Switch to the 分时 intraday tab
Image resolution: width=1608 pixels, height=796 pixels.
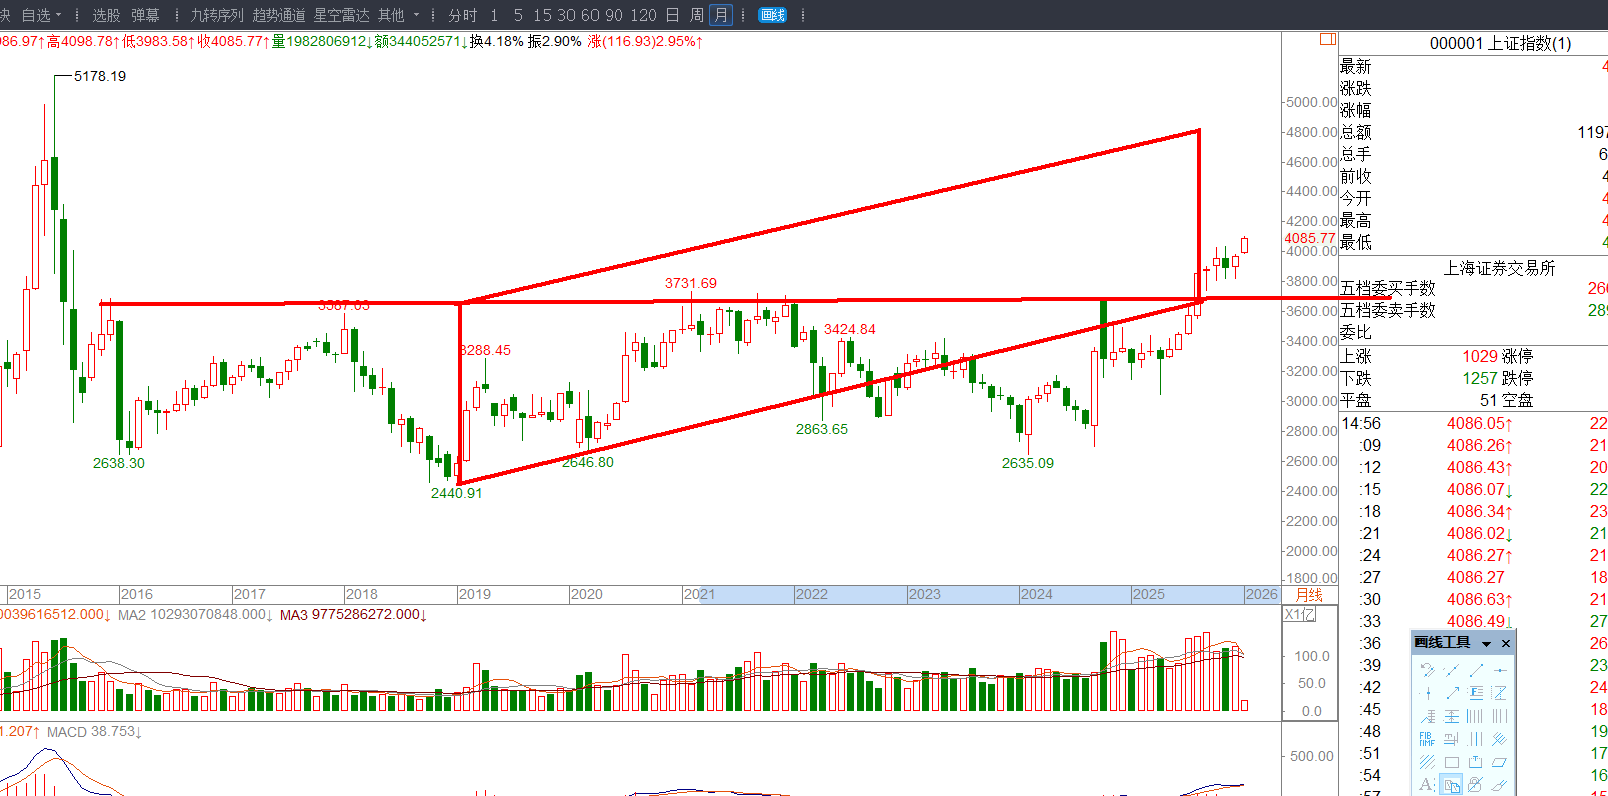coord(462,15)
